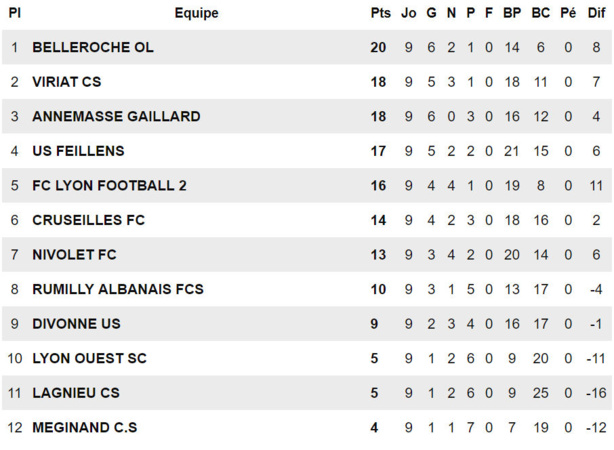Click NIVOLET FC team name

click(x=74, y=255)
